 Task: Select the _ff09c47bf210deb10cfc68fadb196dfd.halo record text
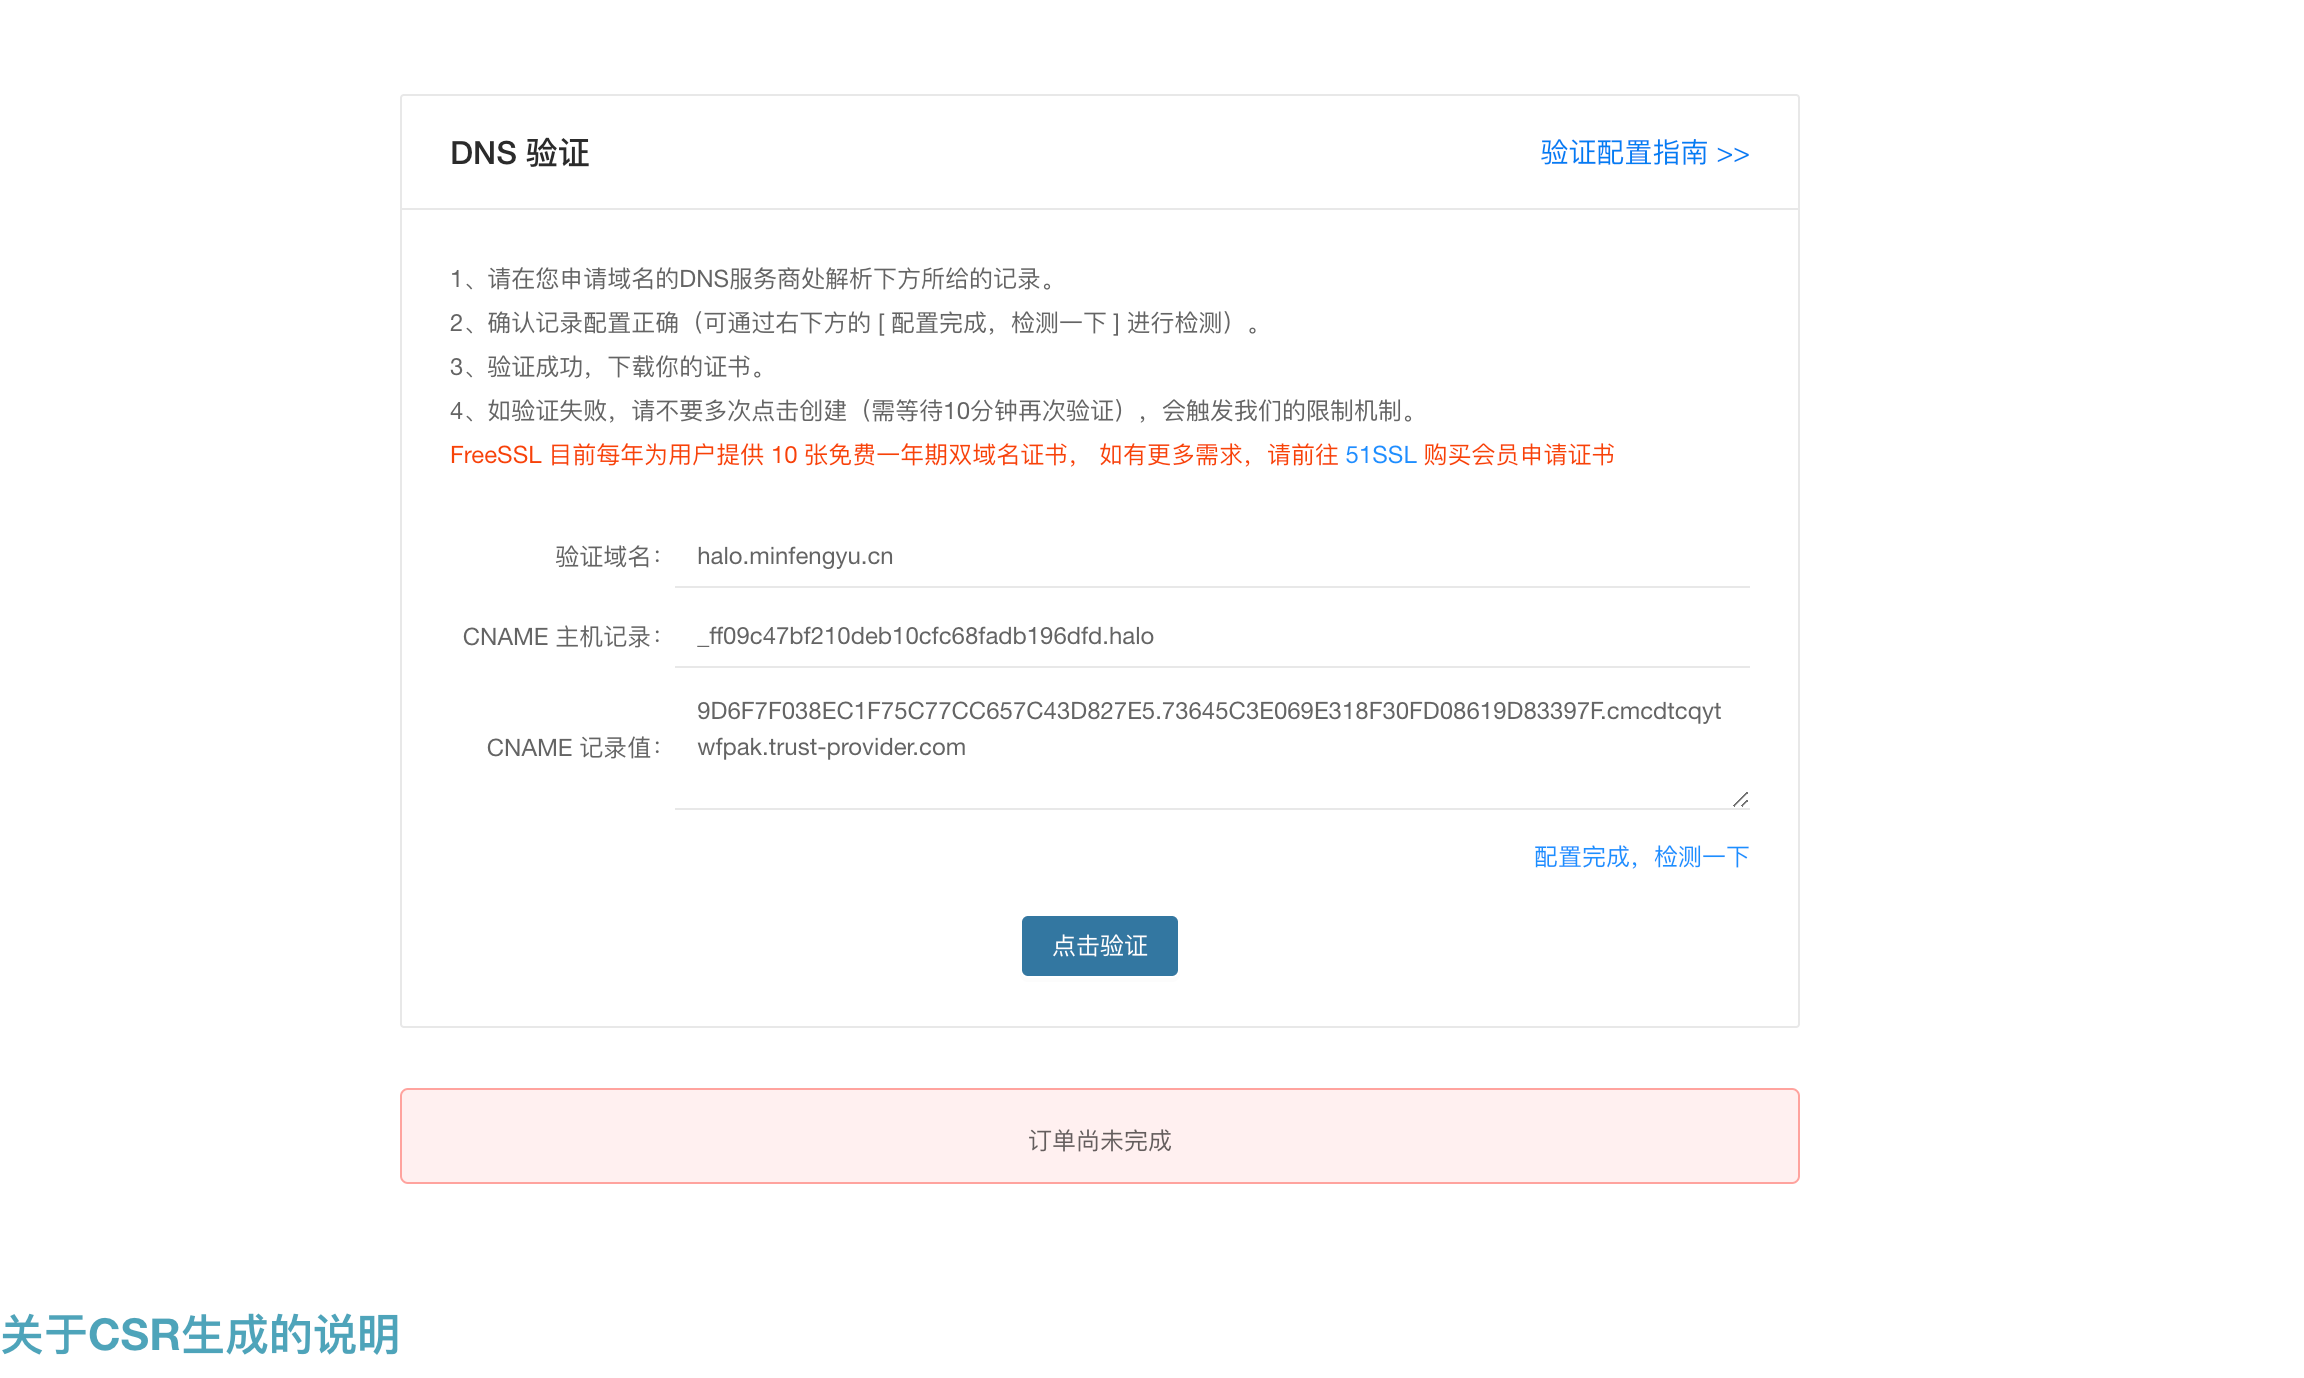coord(925,636)
